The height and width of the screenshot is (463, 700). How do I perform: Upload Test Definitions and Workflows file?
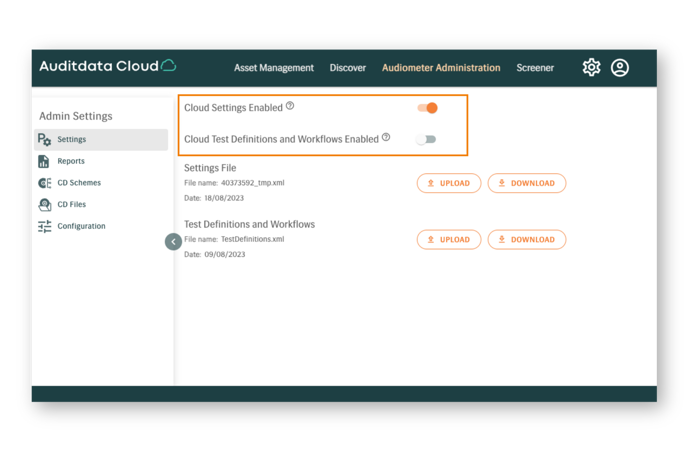tap(448, 239)
